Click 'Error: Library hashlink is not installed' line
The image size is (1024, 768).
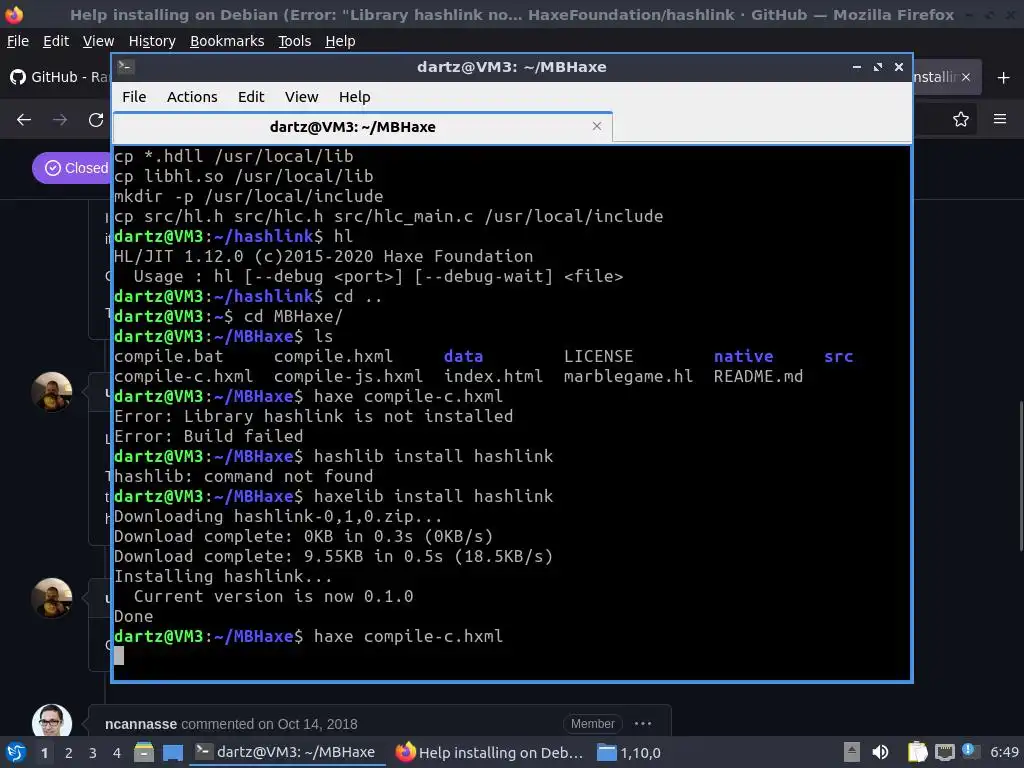[313, 416]
